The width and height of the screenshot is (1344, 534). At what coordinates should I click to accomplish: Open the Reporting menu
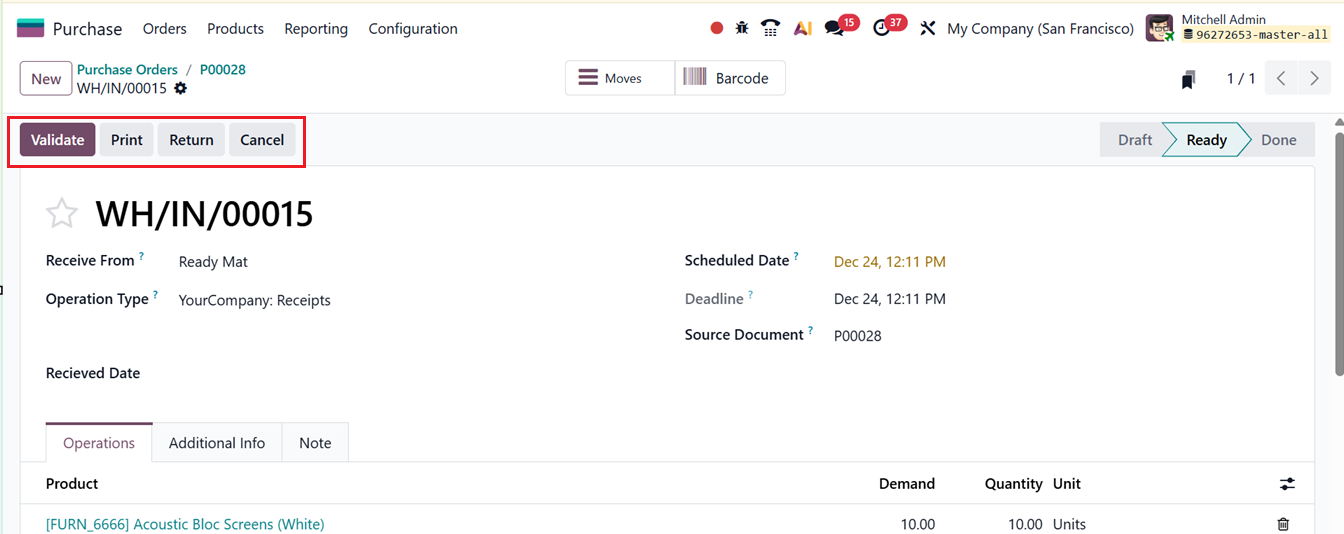316,29
